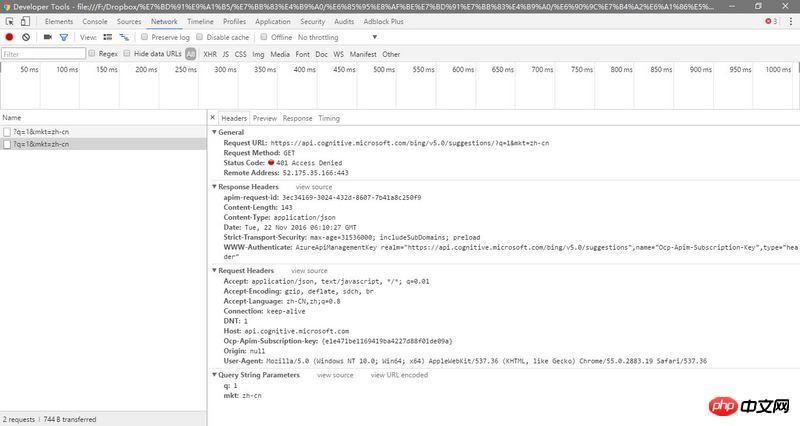Click the Request URL value
Viewport: 800px width, 426px height.
(410, 143)
